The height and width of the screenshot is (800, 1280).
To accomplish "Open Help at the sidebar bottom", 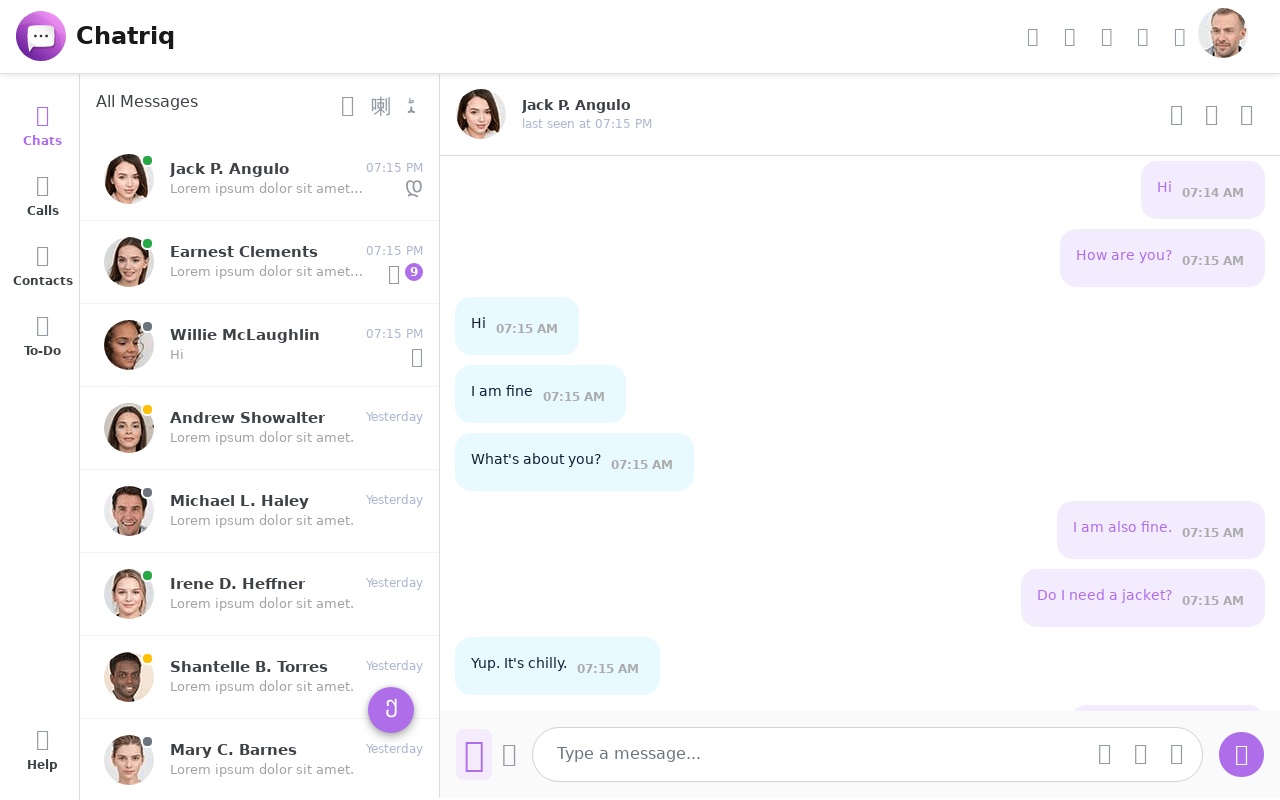I will (42, 751).
